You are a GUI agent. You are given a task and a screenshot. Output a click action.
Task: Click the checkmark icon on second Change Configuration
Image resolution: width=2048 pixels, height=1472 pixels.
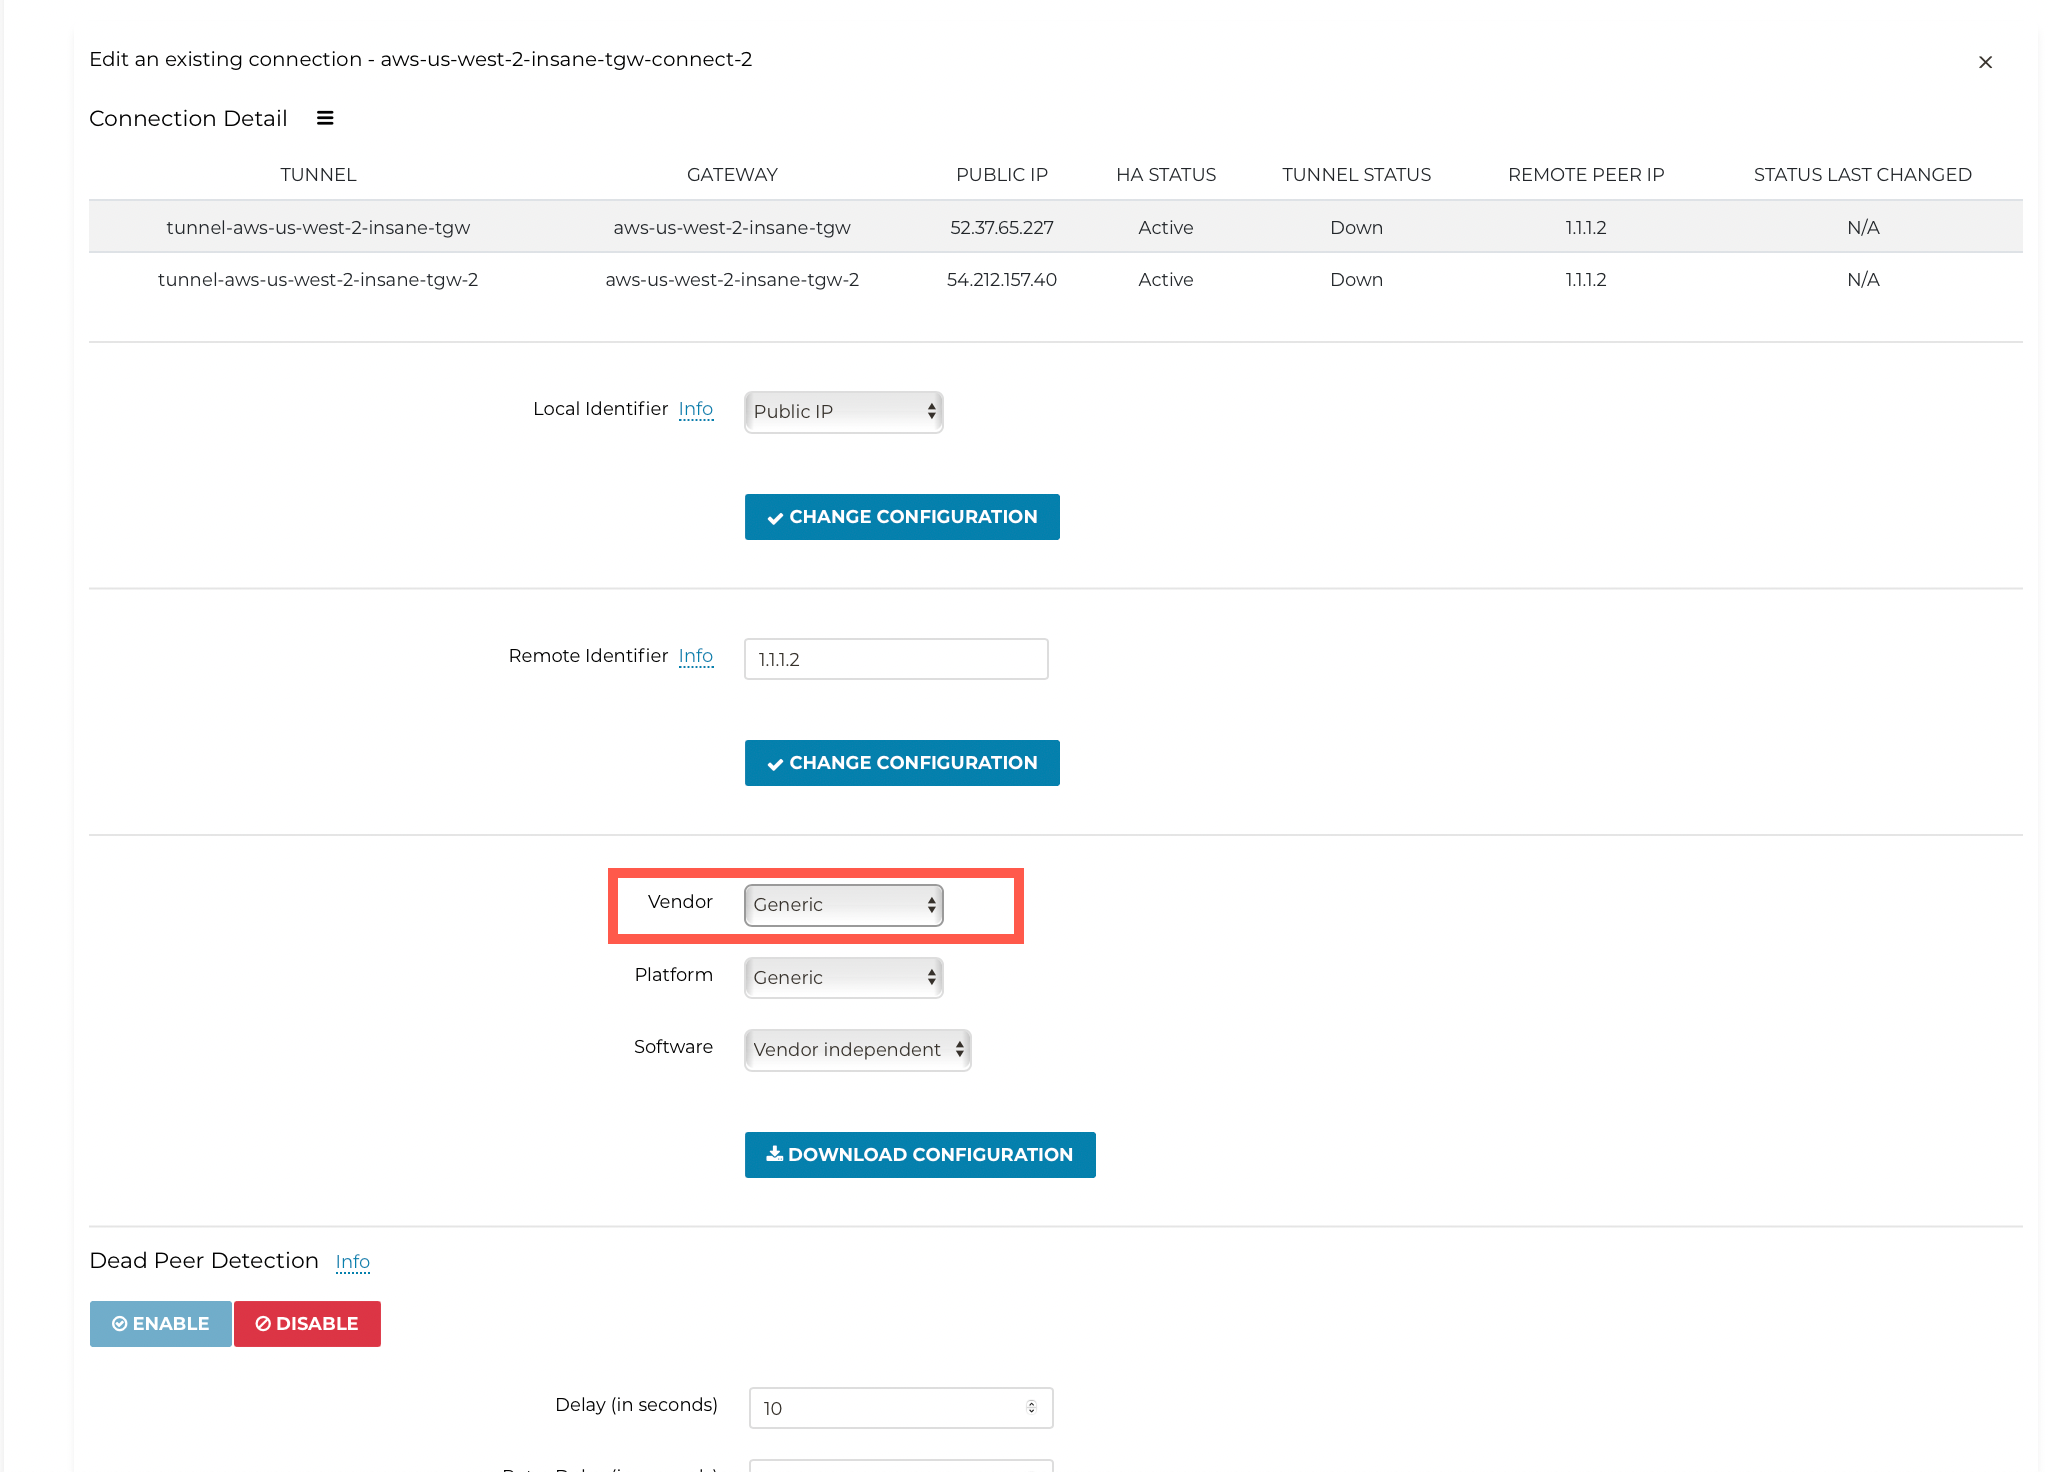point(775,762)
